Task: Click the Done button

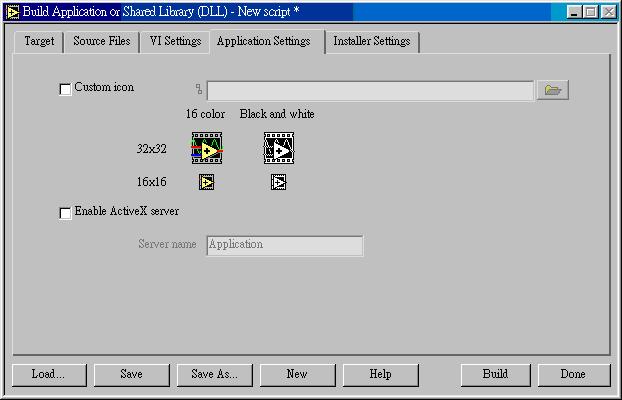Action: pyautogui.click(x=574, y=375)
